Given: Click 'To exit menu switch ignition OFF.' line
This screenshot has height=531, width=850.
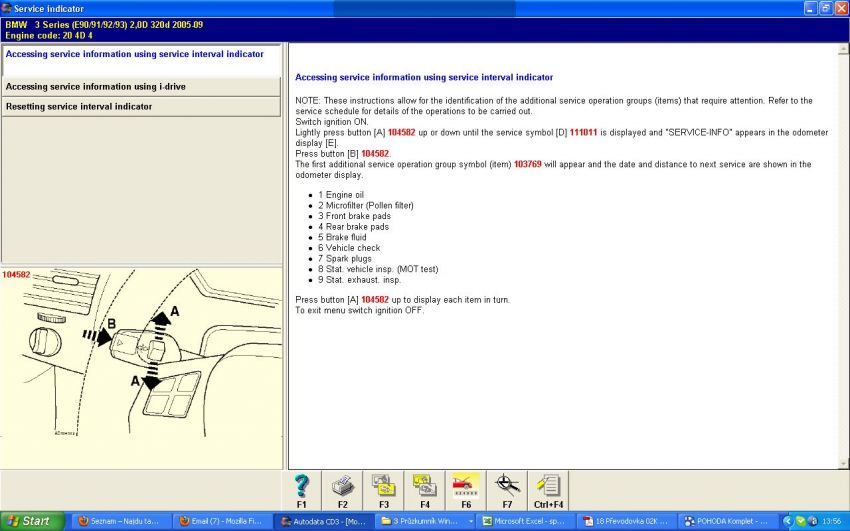Looking at the screenshot, I should [x=359, y=310].
